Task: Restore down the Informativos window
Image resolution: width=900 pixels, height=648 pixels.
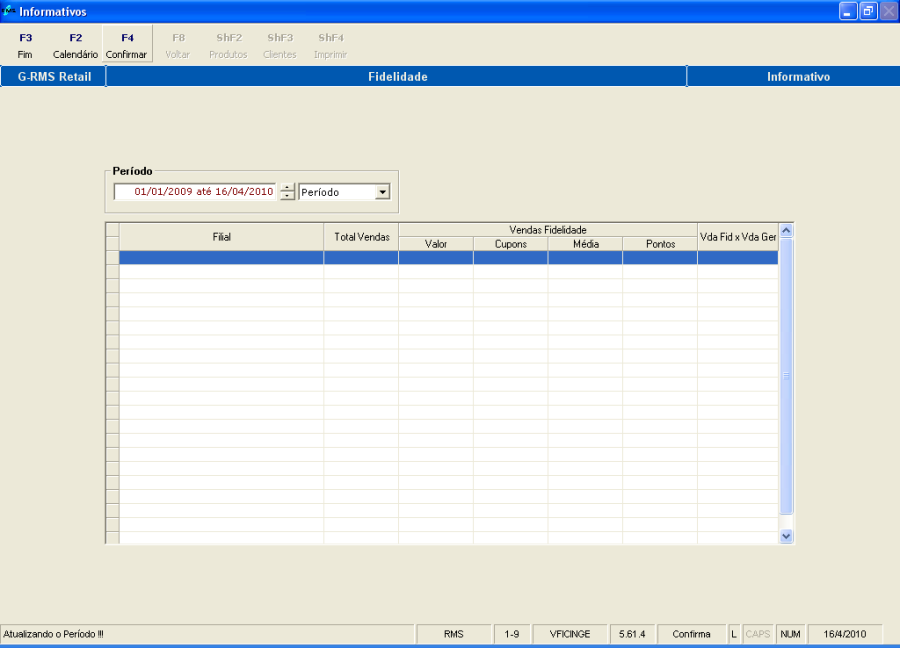Action: (868, 11)
